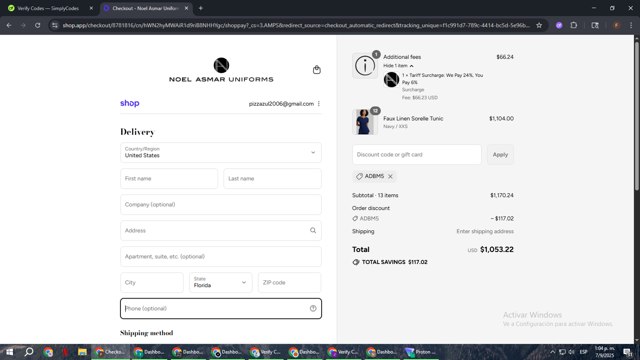Open the State dropdown showing Florida
The height and width of the screenshot is (360, 640).
220,282
